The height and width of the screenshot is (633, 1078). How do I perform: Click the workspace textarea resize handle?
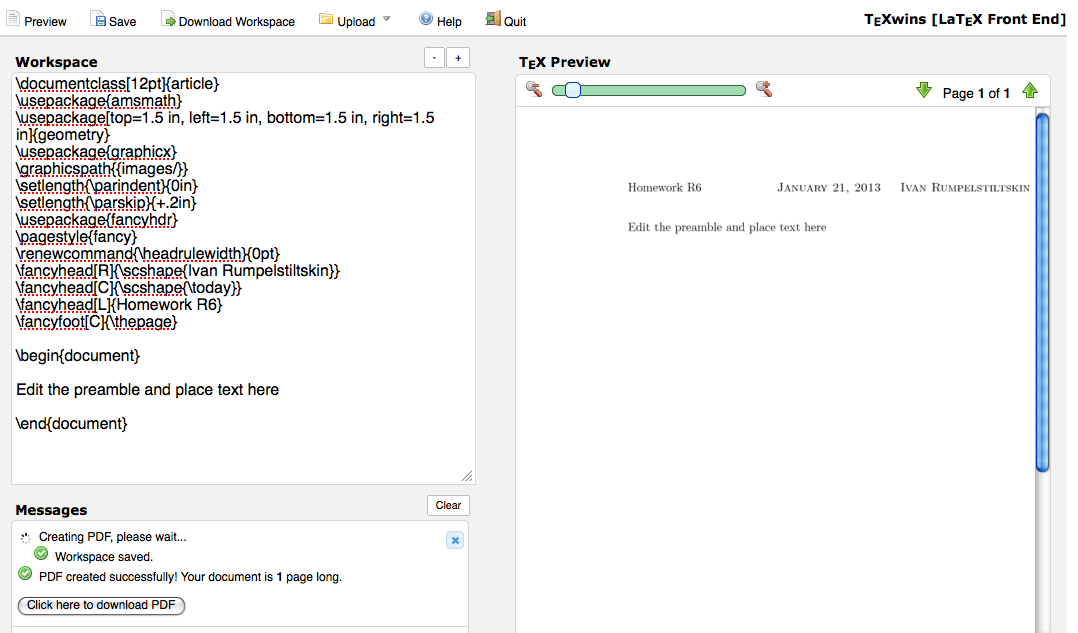click(x=467, y=477)
